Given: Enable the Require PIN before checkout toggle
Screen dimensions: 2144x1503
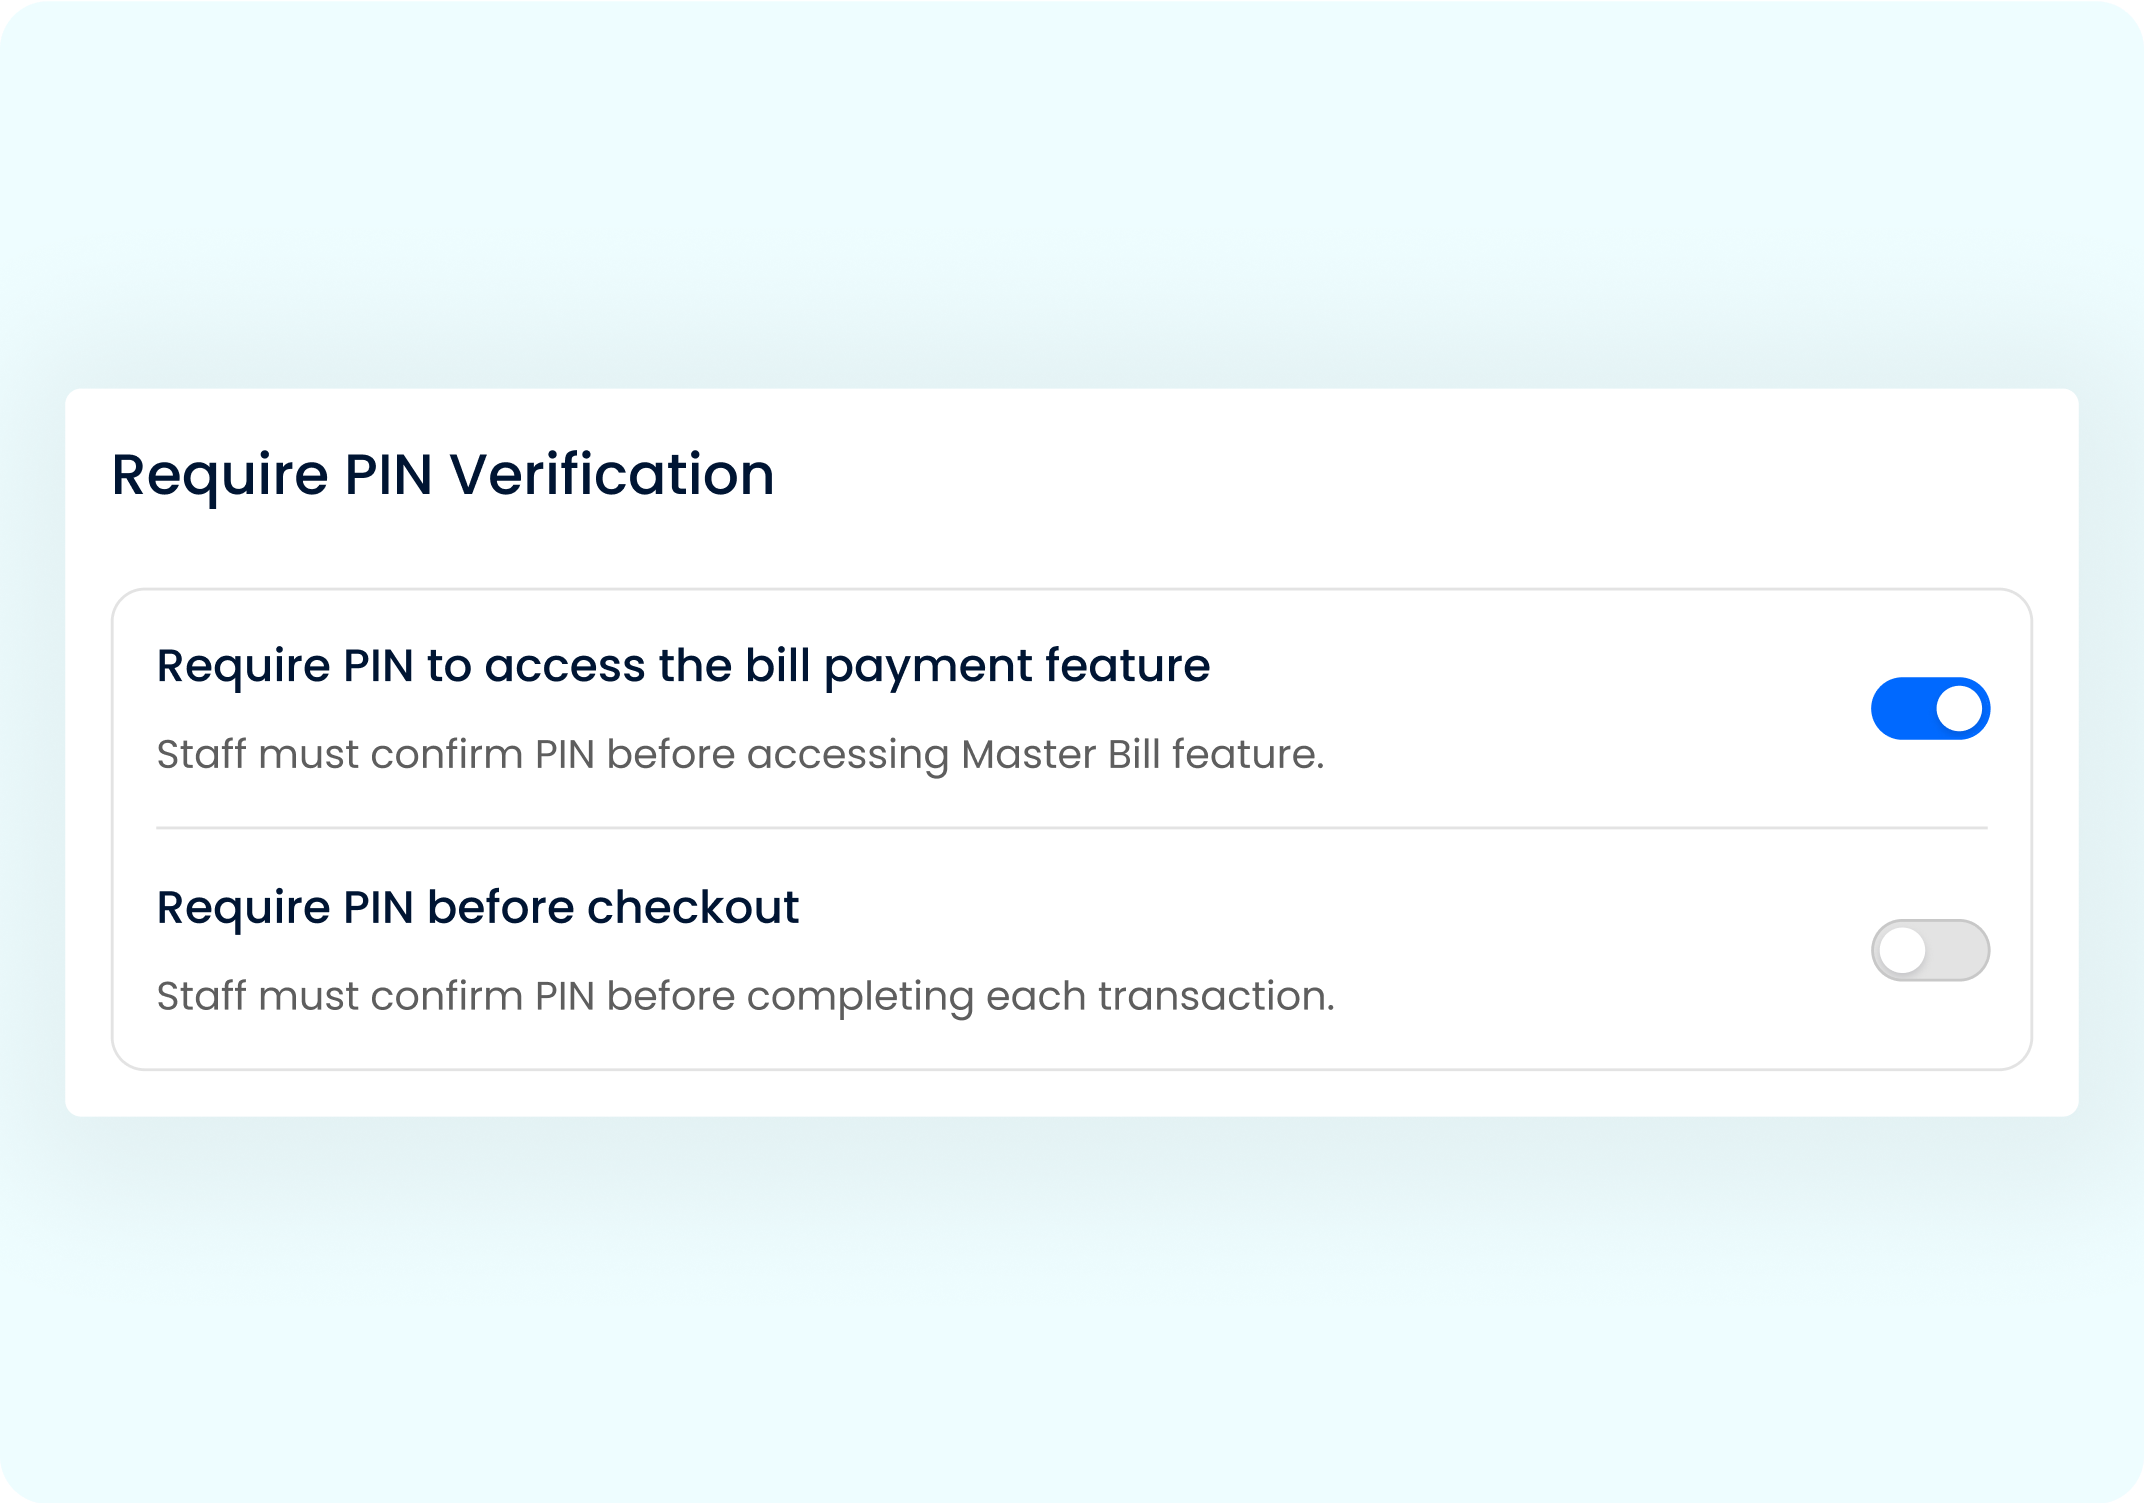Looking at the screenshot, I should click(1930, 950).
